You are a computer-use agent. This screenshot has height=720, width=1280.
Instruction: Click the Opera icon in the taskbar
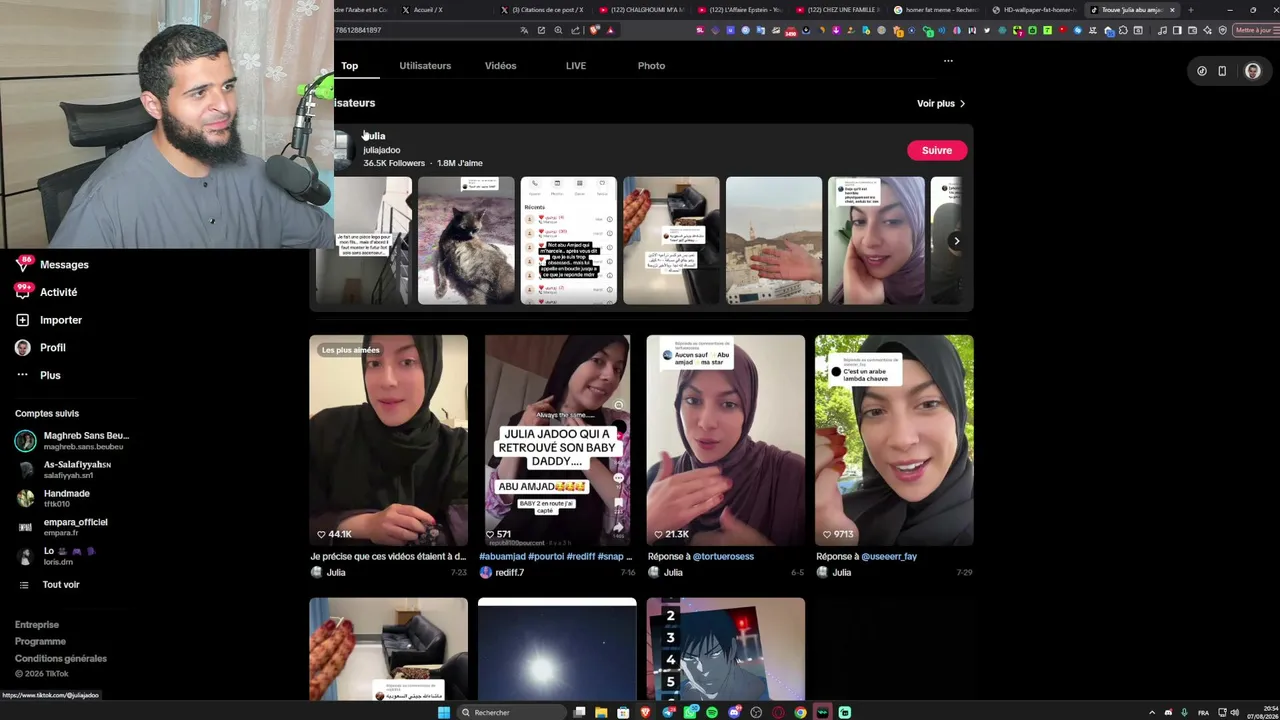[x=778, y=712]
